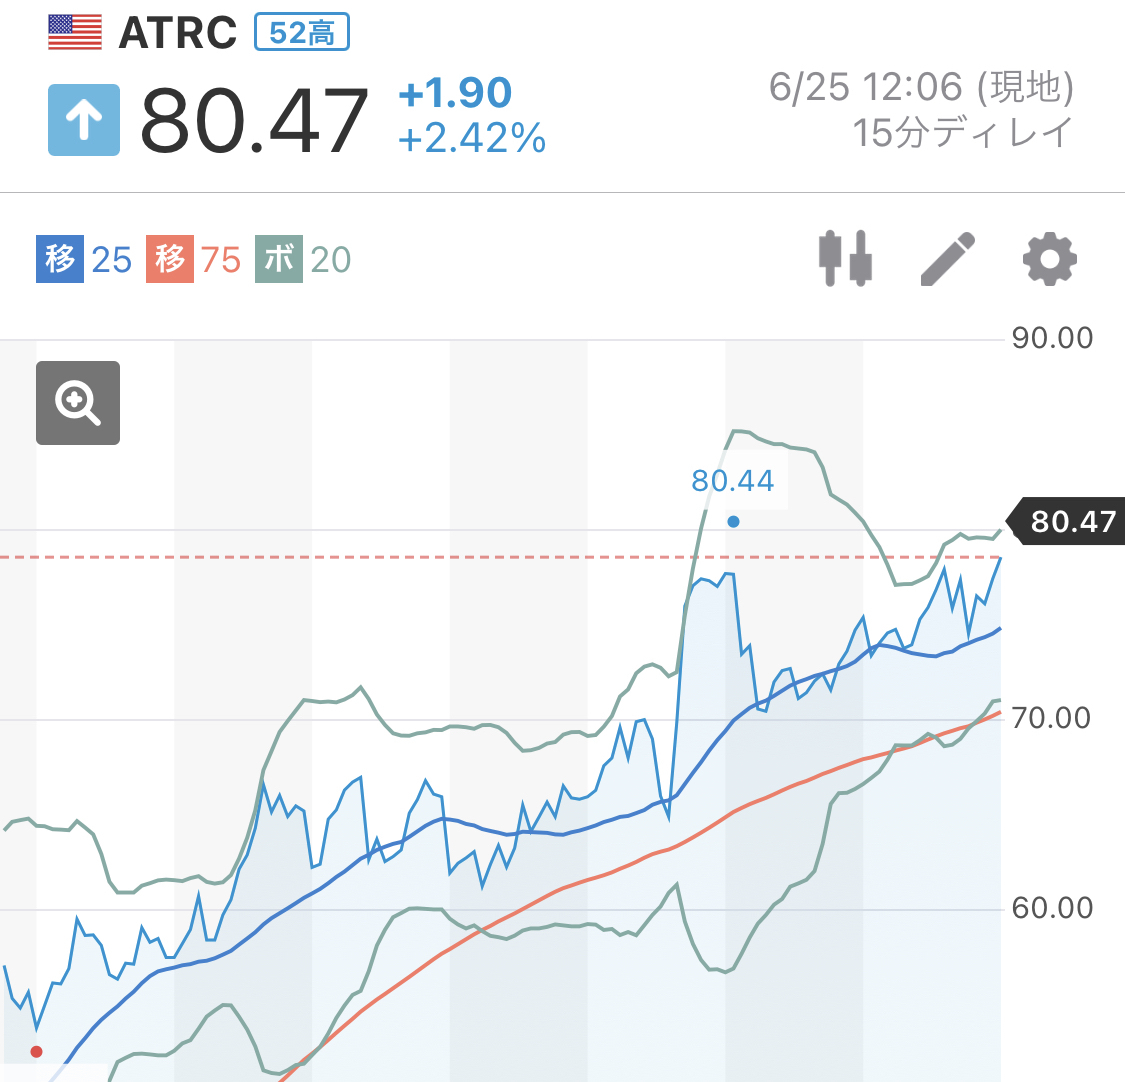Click the 52高 badge
The image size is (1125, 1082).
302,32
